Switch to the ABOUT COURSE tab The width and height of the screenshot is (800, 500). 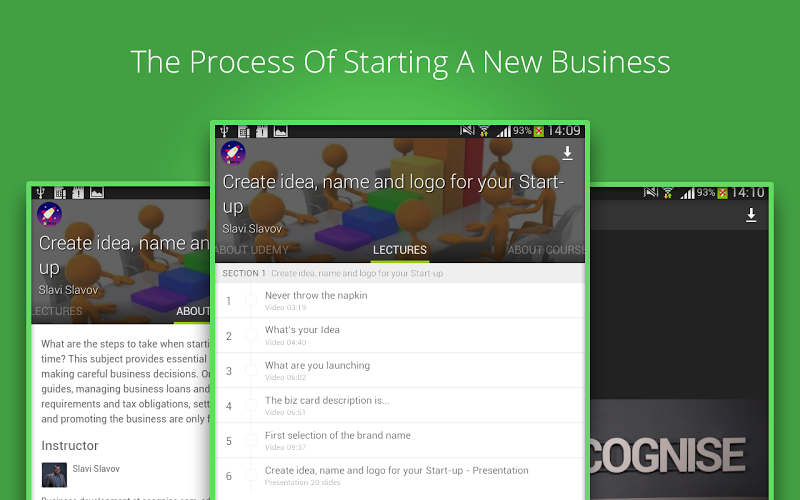[x=546, y=250]
